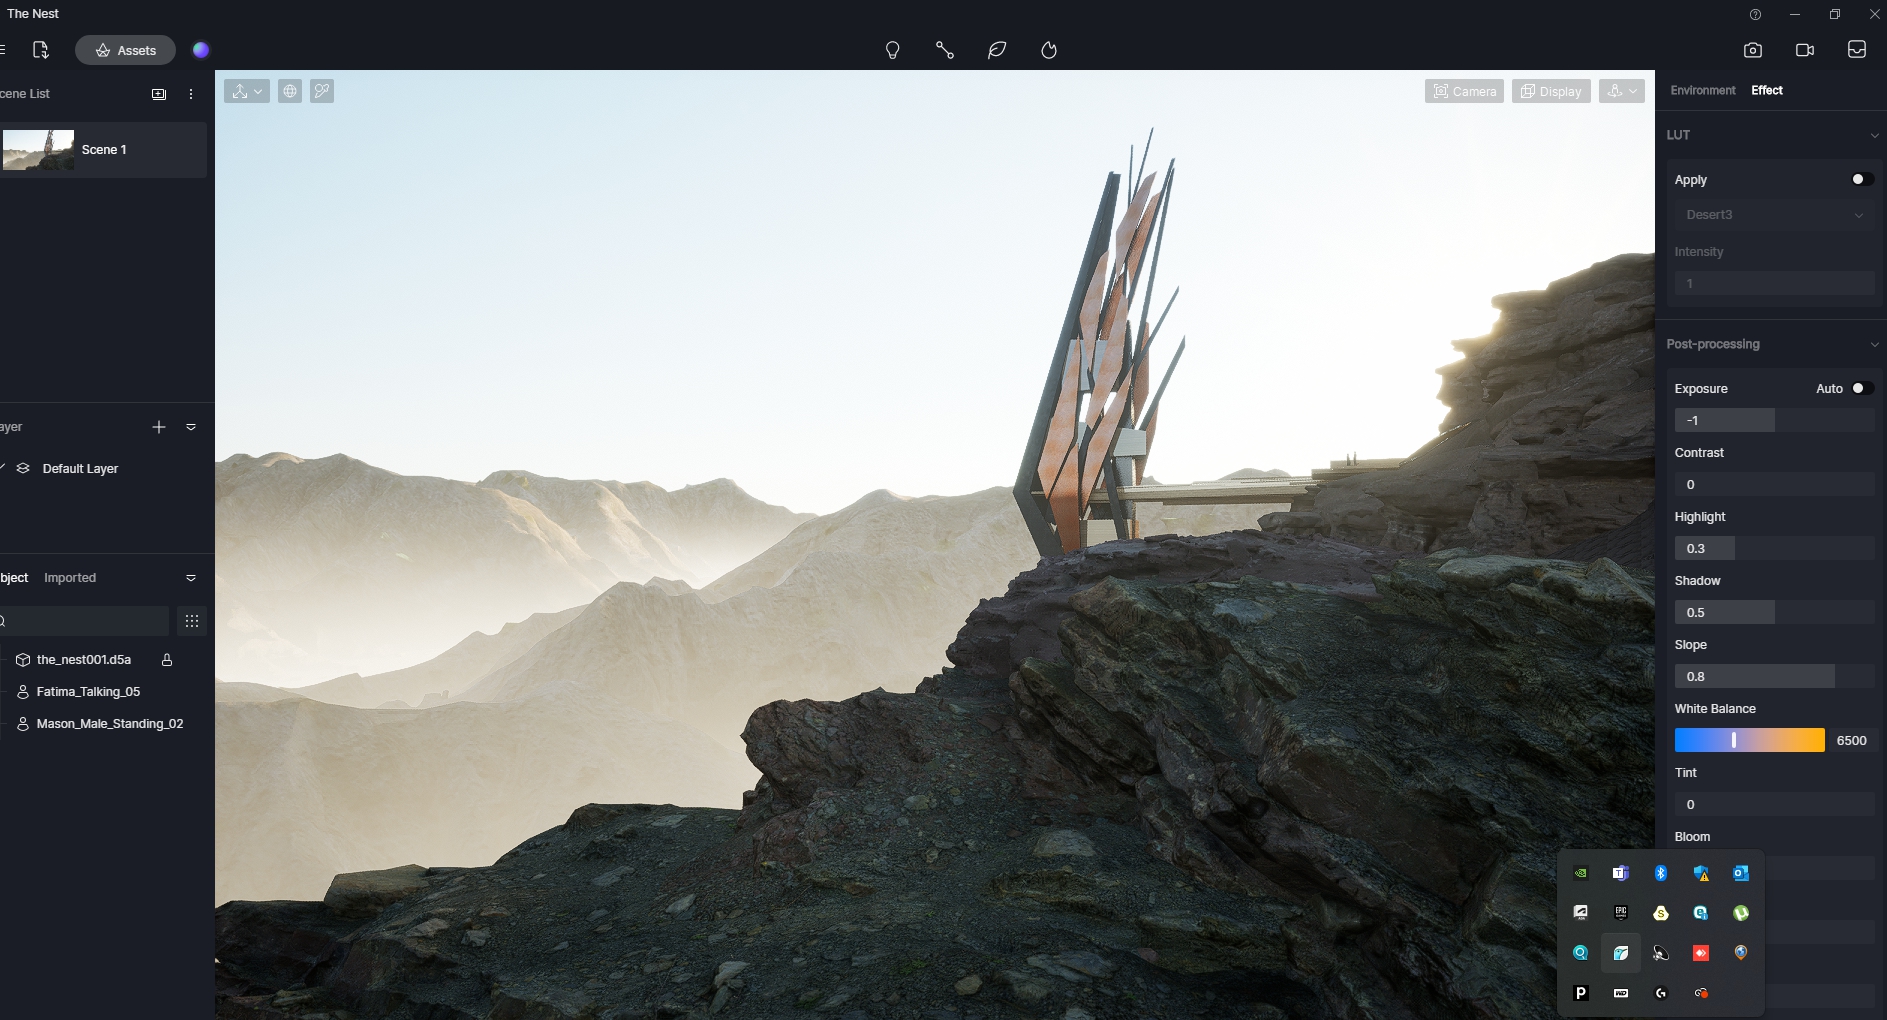Click the Display button in viewport
The height and width of the screenshot is (1020, 1887).
(x=1550, y=91)
